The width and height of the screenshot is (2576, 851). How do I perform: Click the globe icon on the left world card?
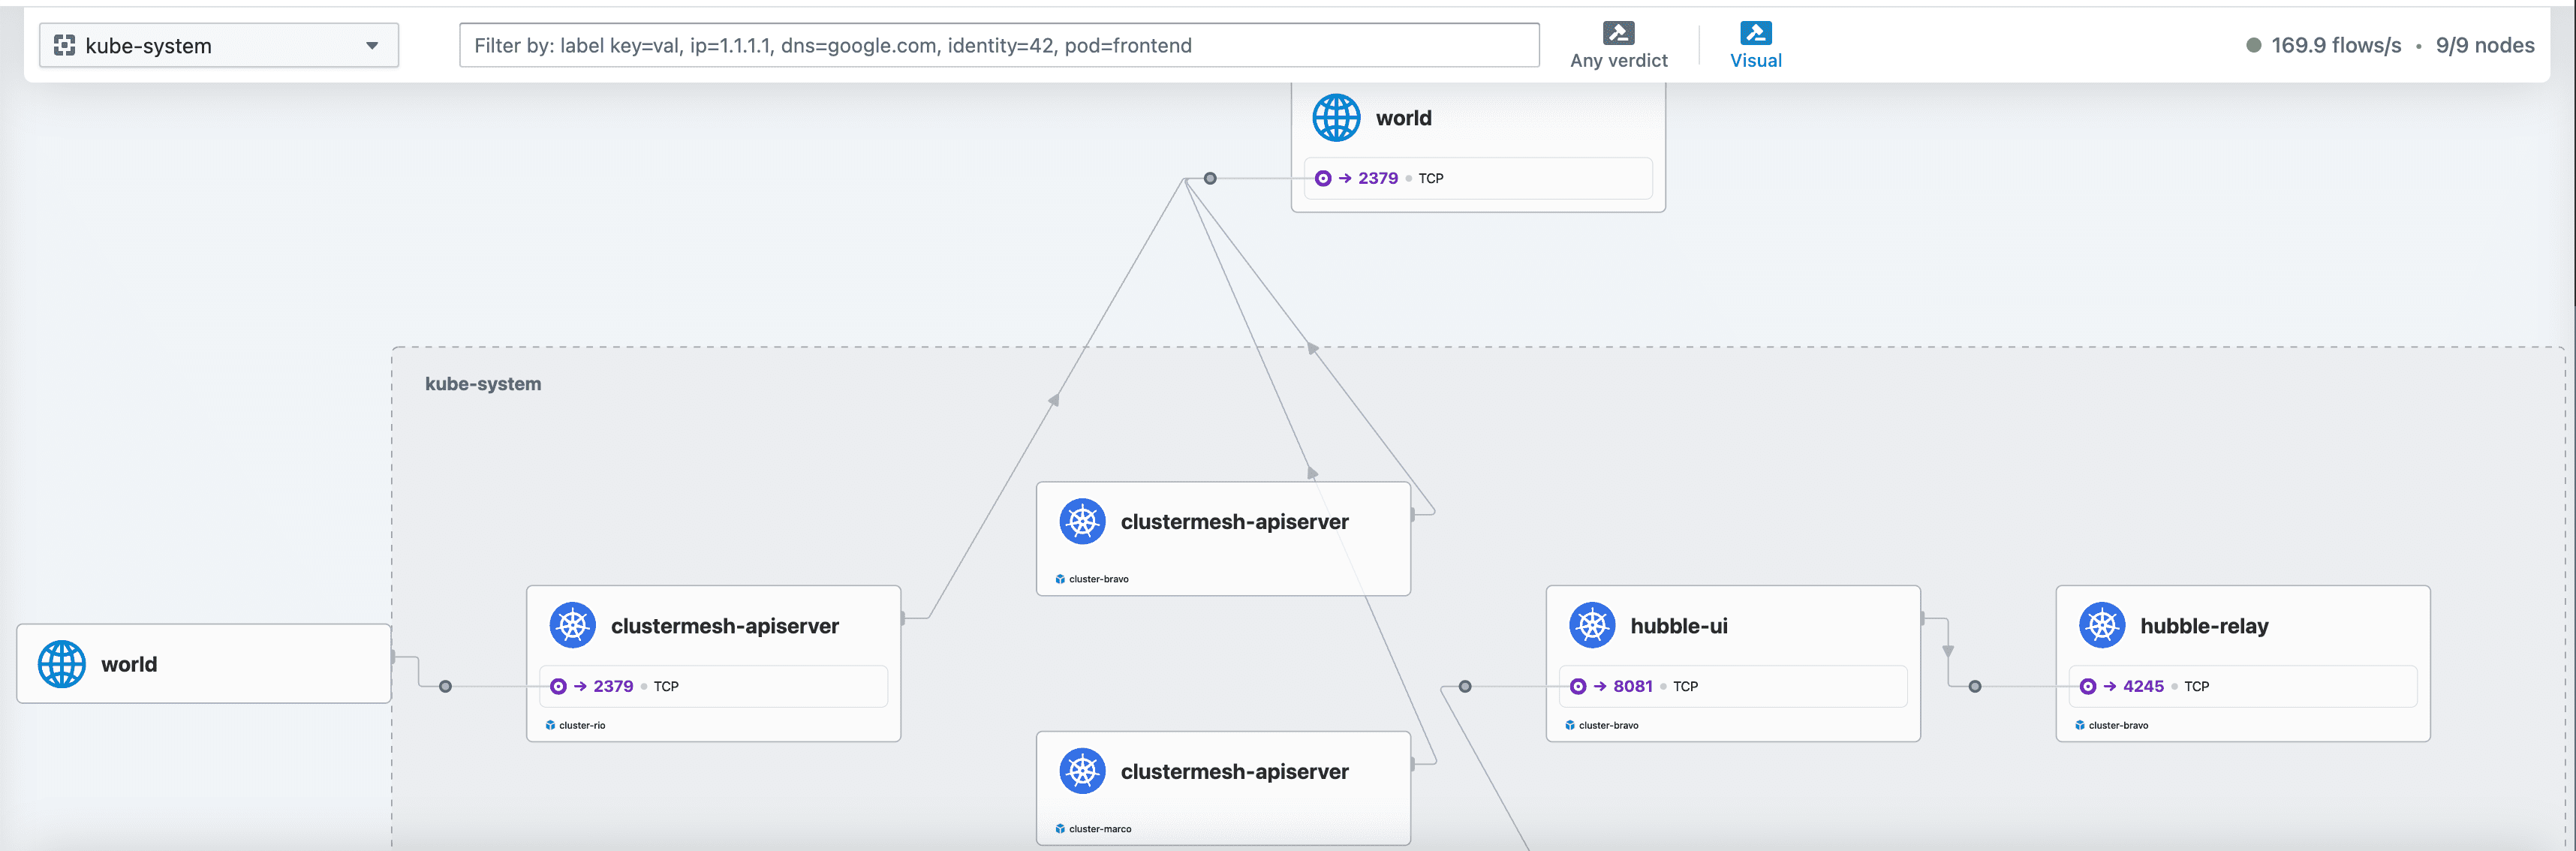click(x=62, y=664)
